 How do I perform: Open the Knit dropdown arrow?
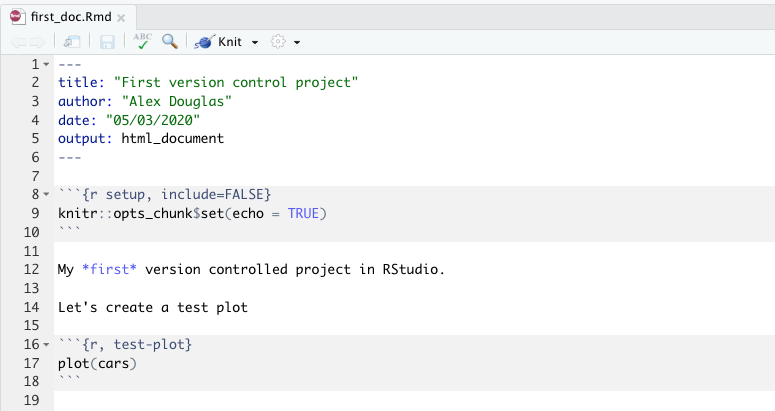coord(255,43)
